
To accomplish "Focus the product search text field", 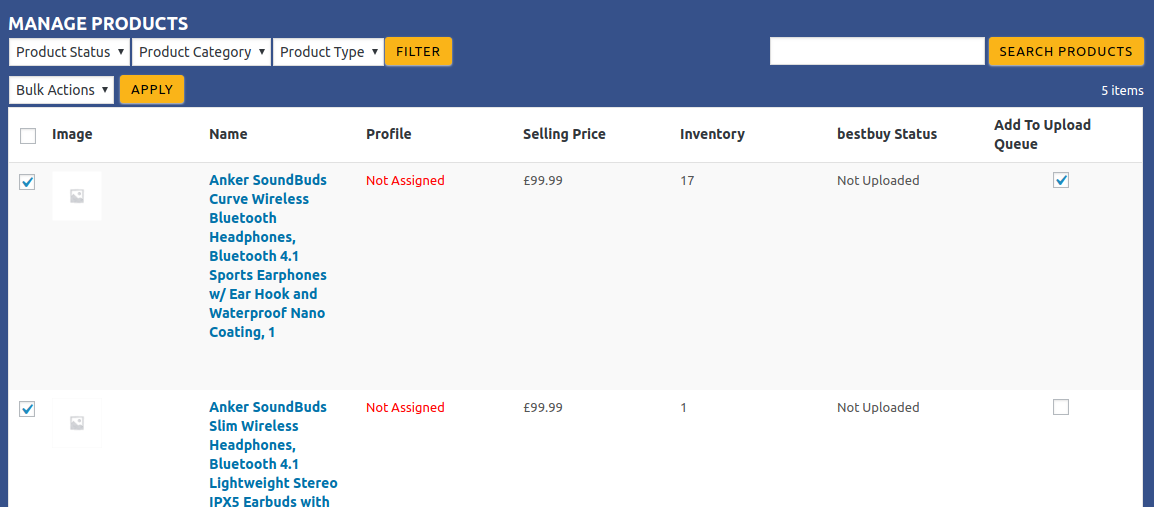I will 877,52.
